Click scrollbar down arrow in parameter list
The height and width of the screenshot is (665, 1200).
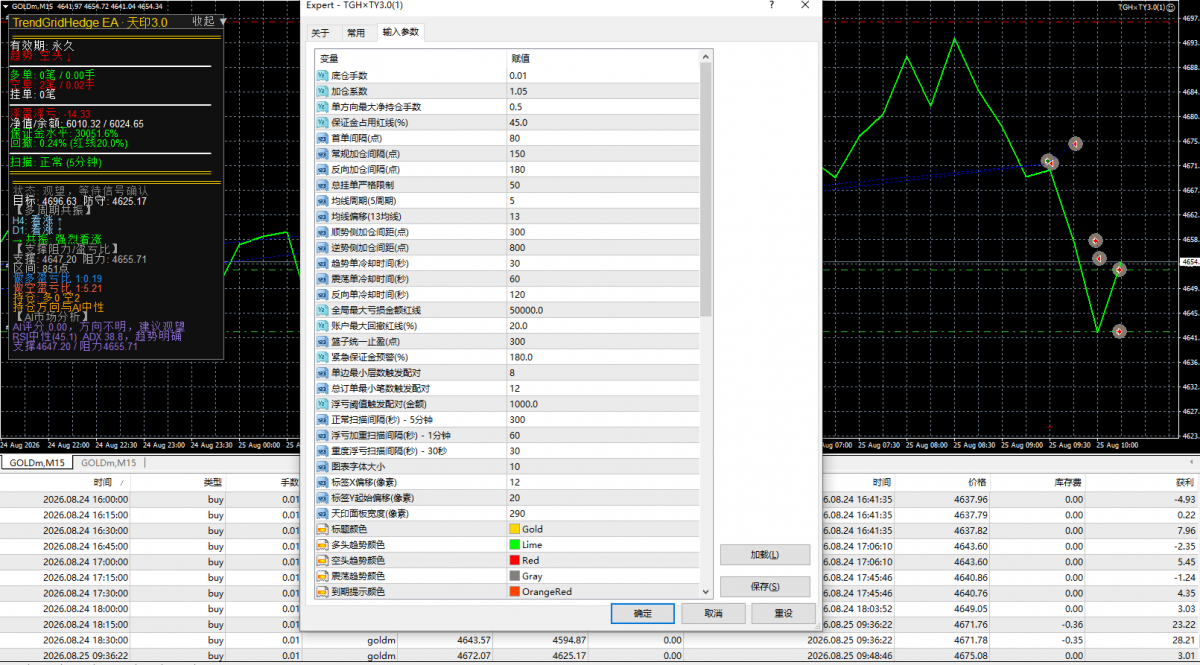pyautogui.click(x=706, y=592)
